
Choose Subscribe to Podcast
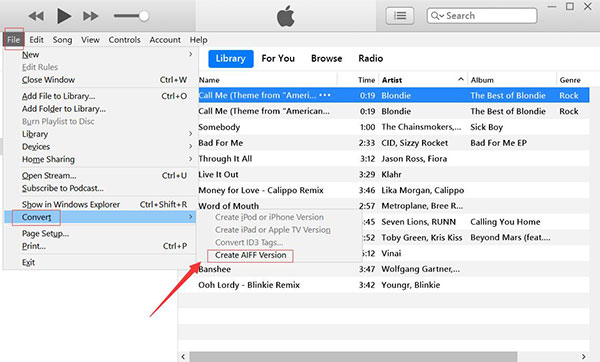click(101, 188)
